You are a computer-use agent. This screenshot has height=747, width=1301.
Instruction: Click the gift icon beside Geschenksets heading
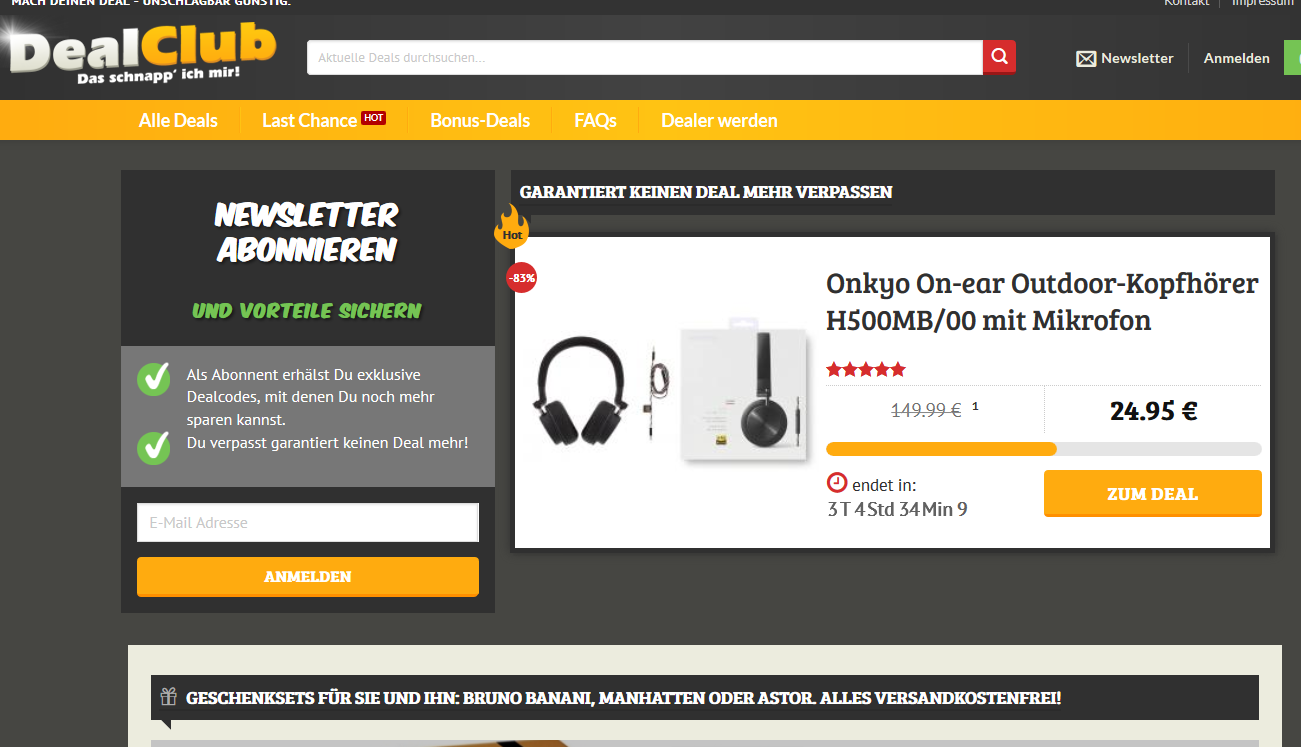pos(168,697)
